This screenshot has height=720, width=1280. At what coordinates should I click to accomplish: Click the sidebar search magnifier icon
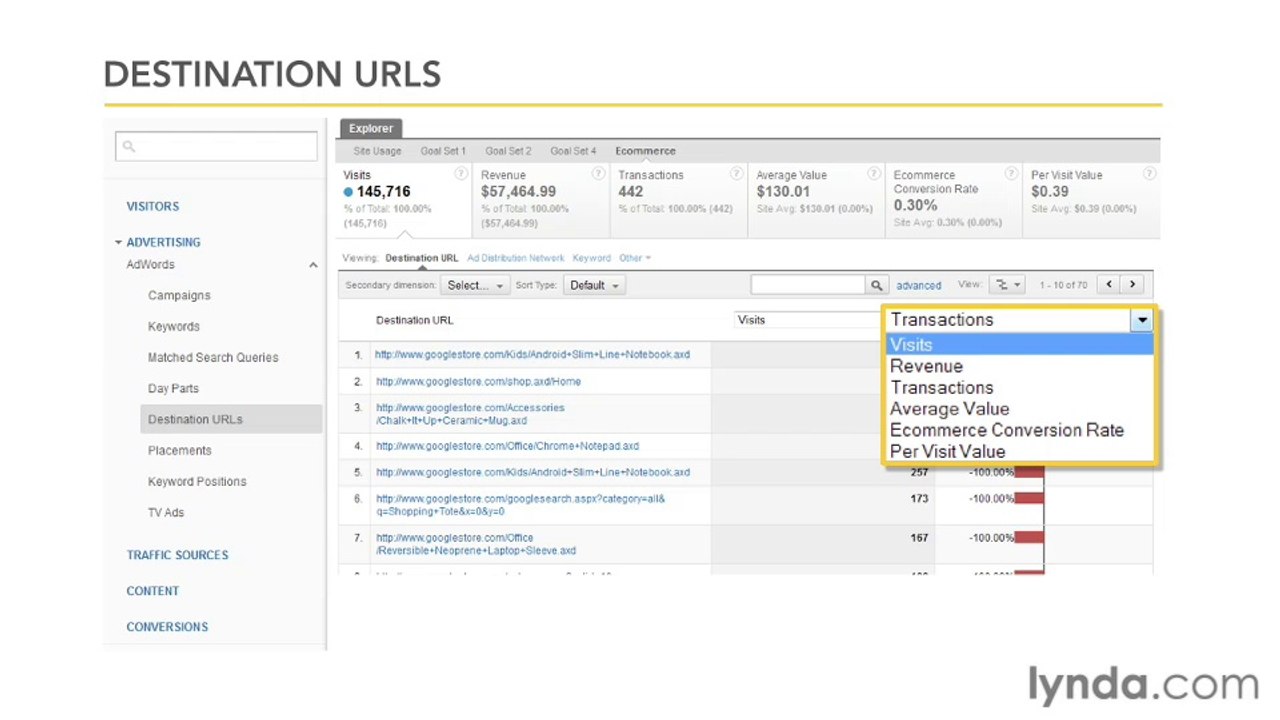pos(129,146)
